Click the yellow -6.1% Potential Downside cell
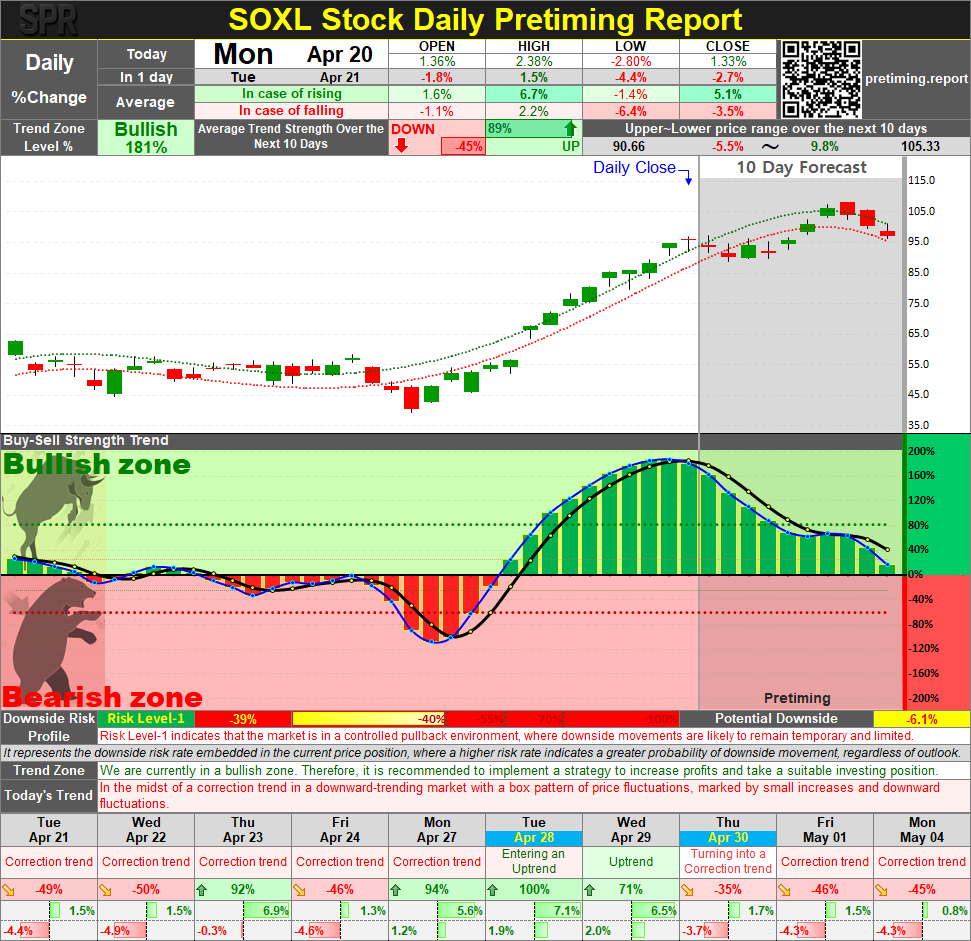 click(921, 719)
